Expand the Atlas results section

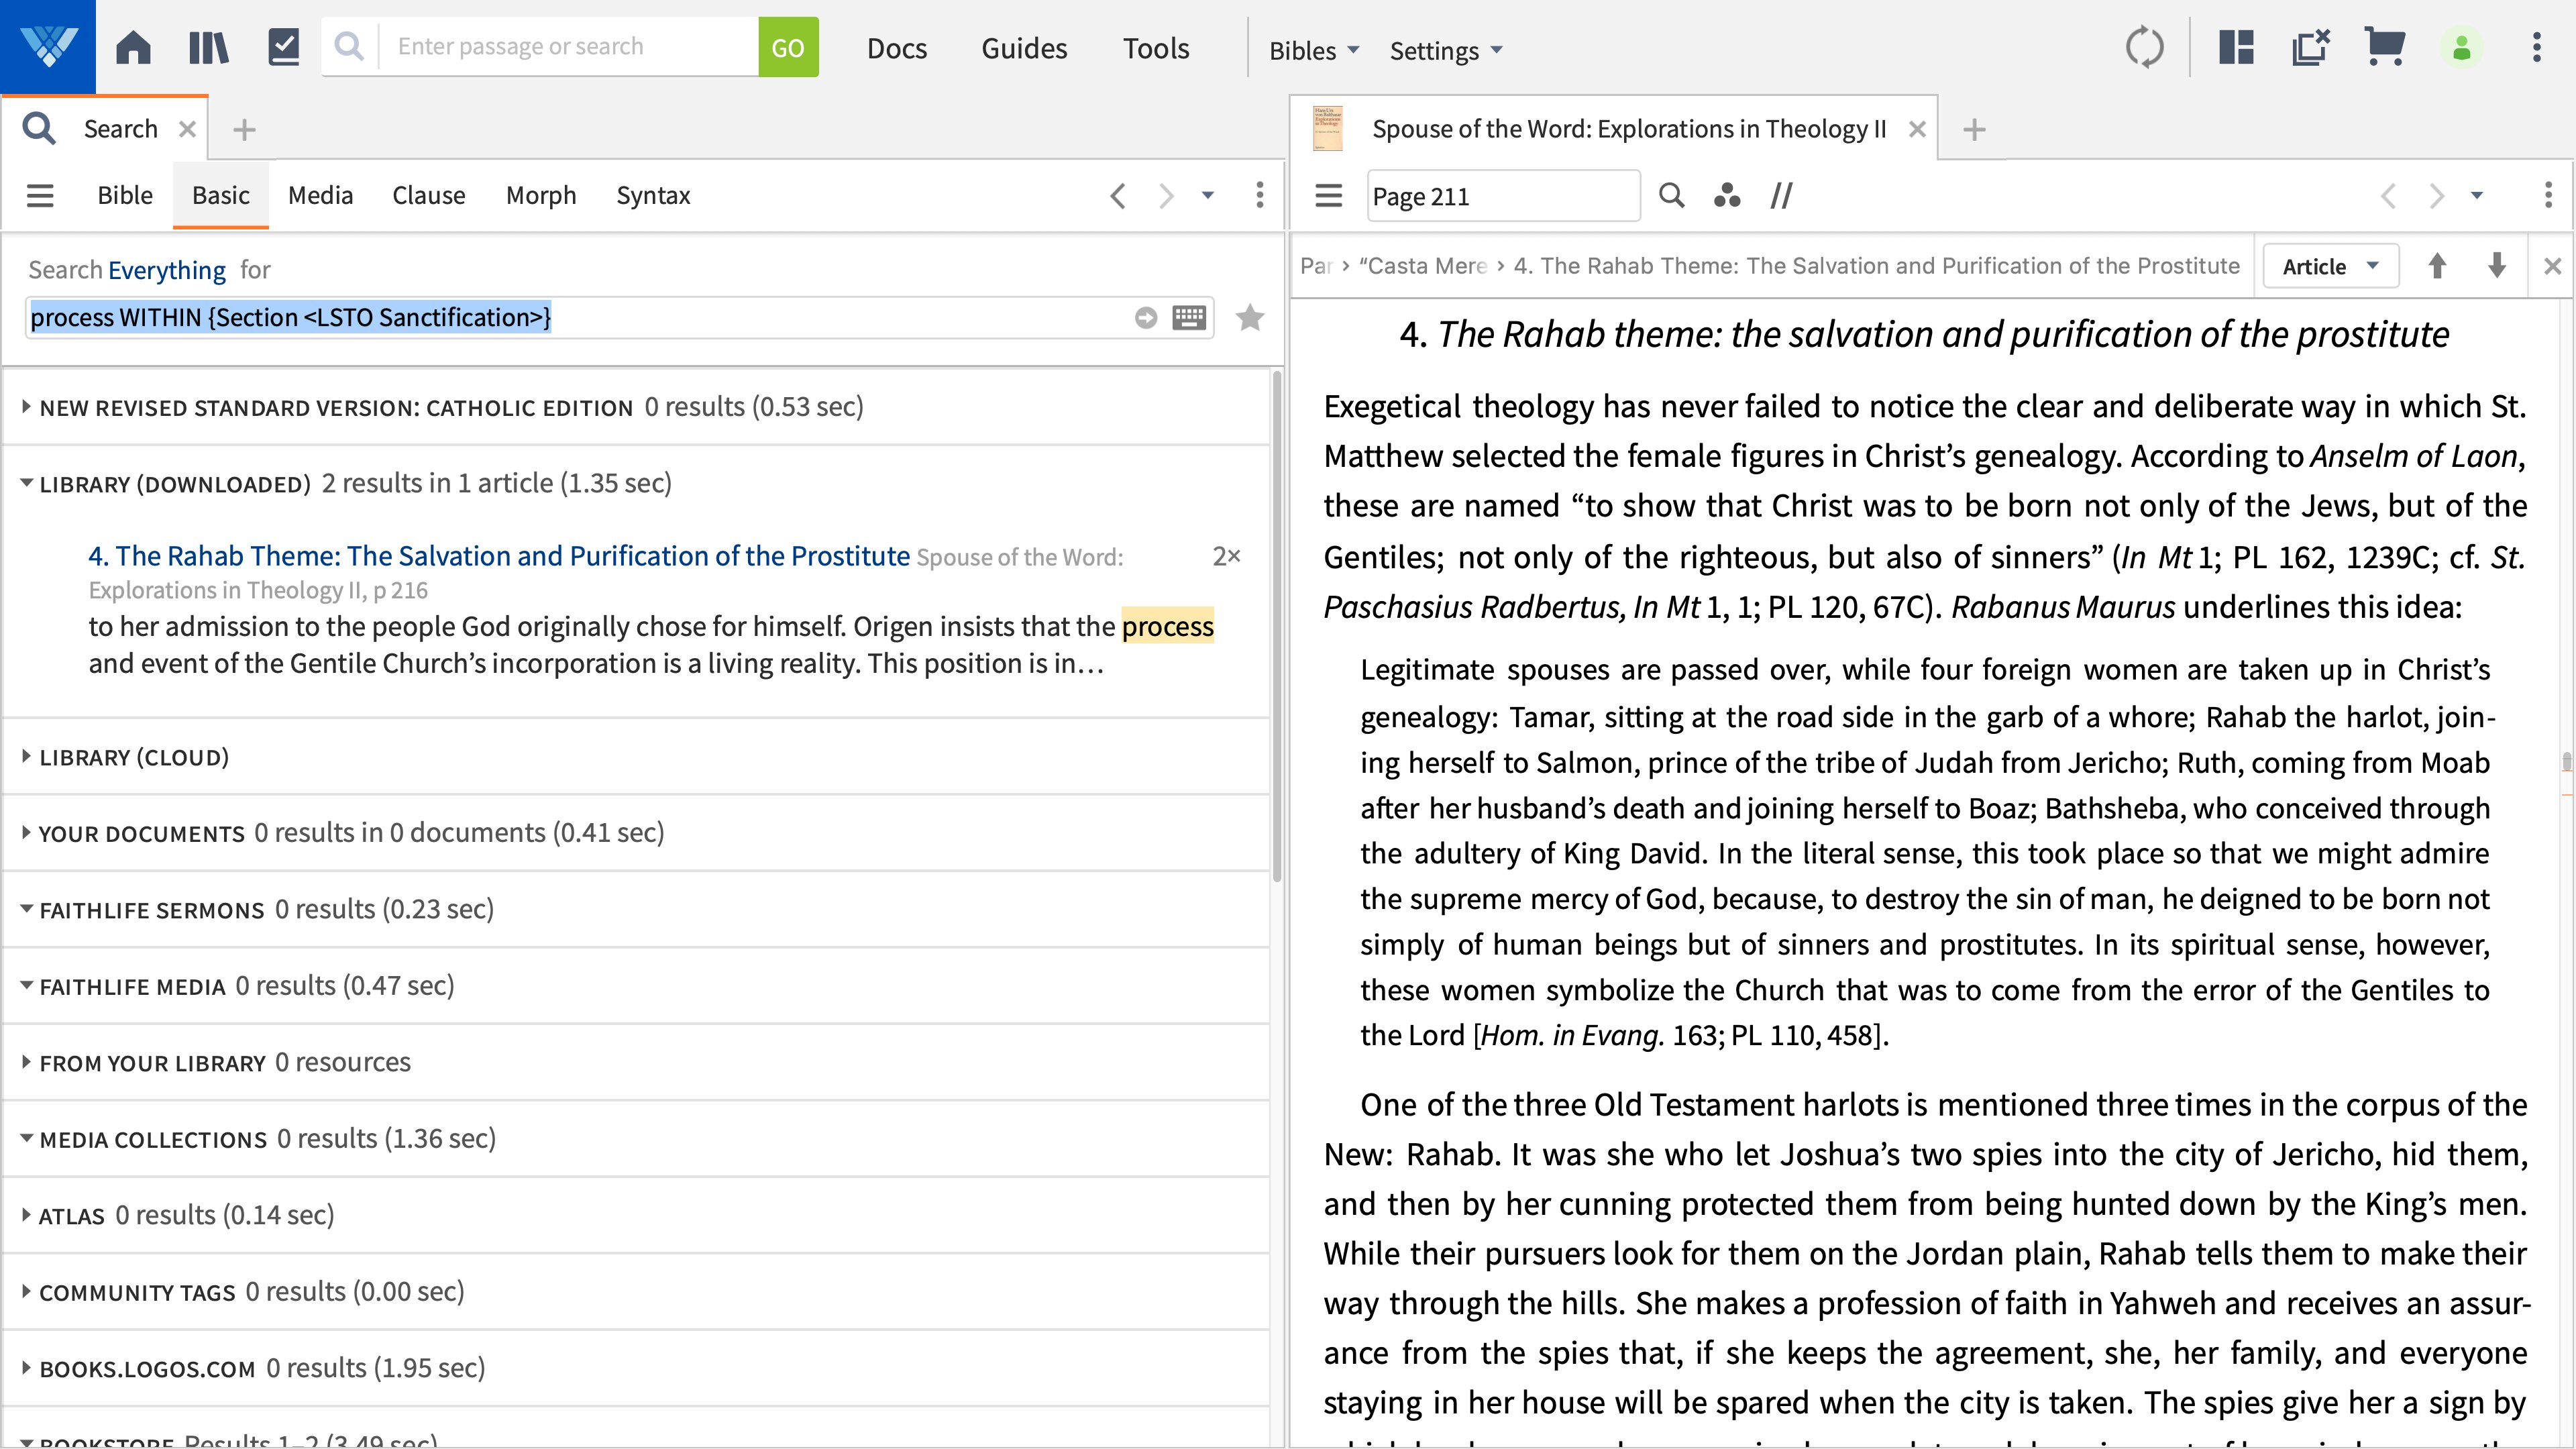click(x=26, y=1215)
